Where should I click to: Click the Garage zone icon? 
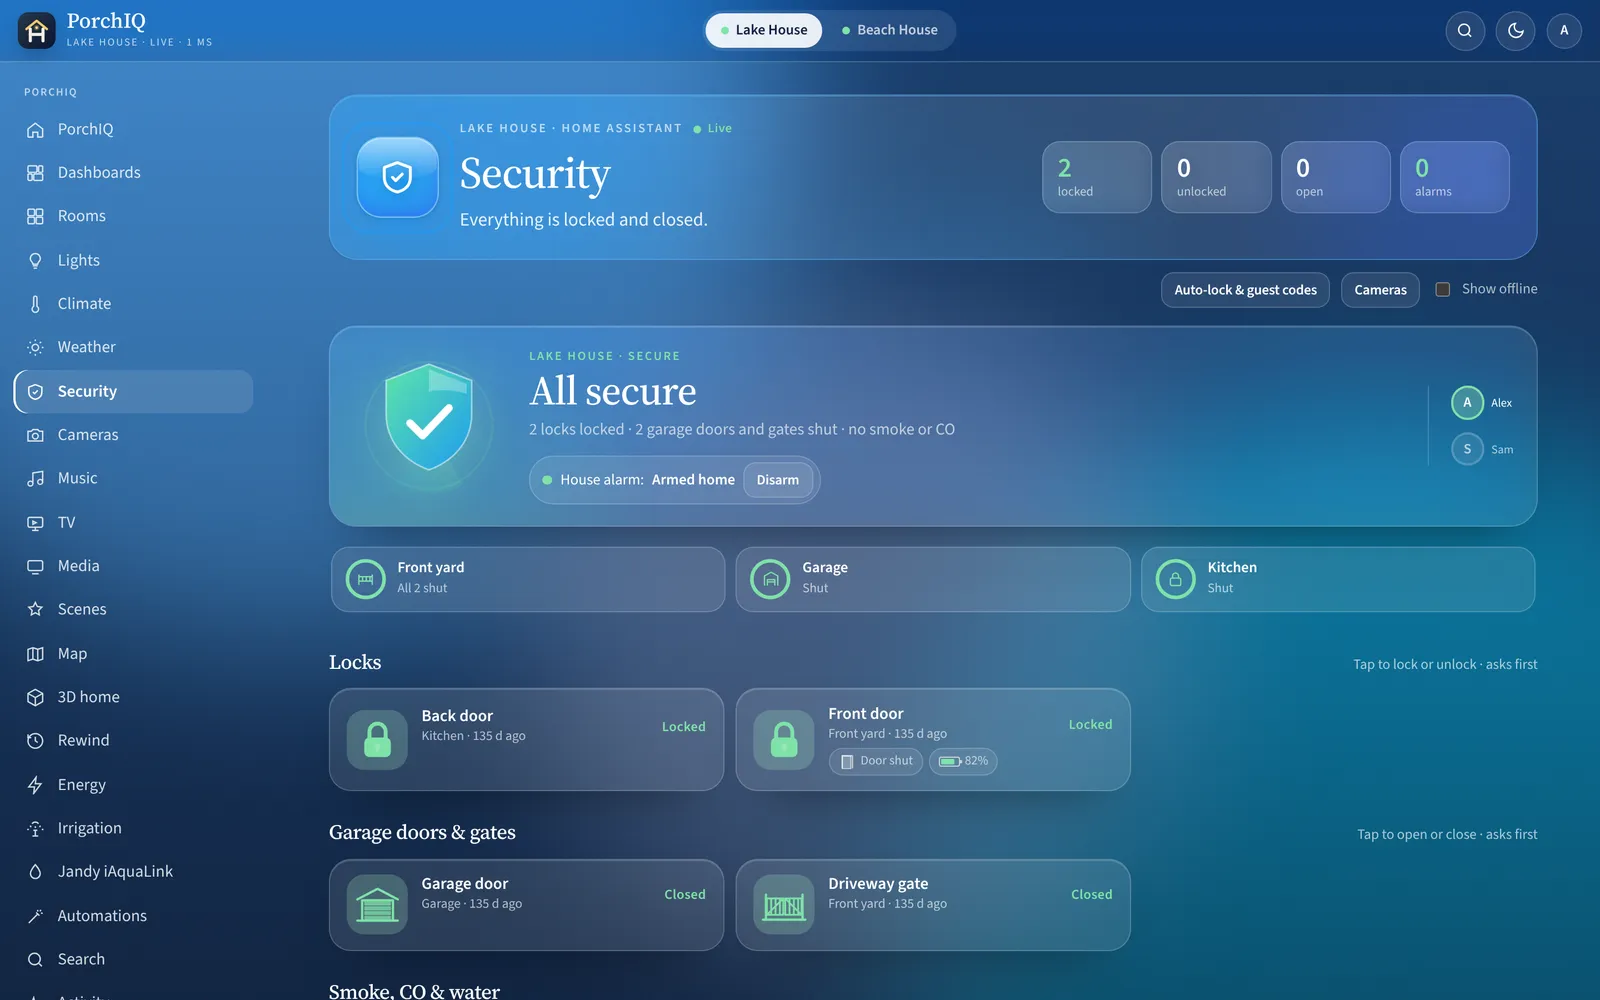pos(770,579)
